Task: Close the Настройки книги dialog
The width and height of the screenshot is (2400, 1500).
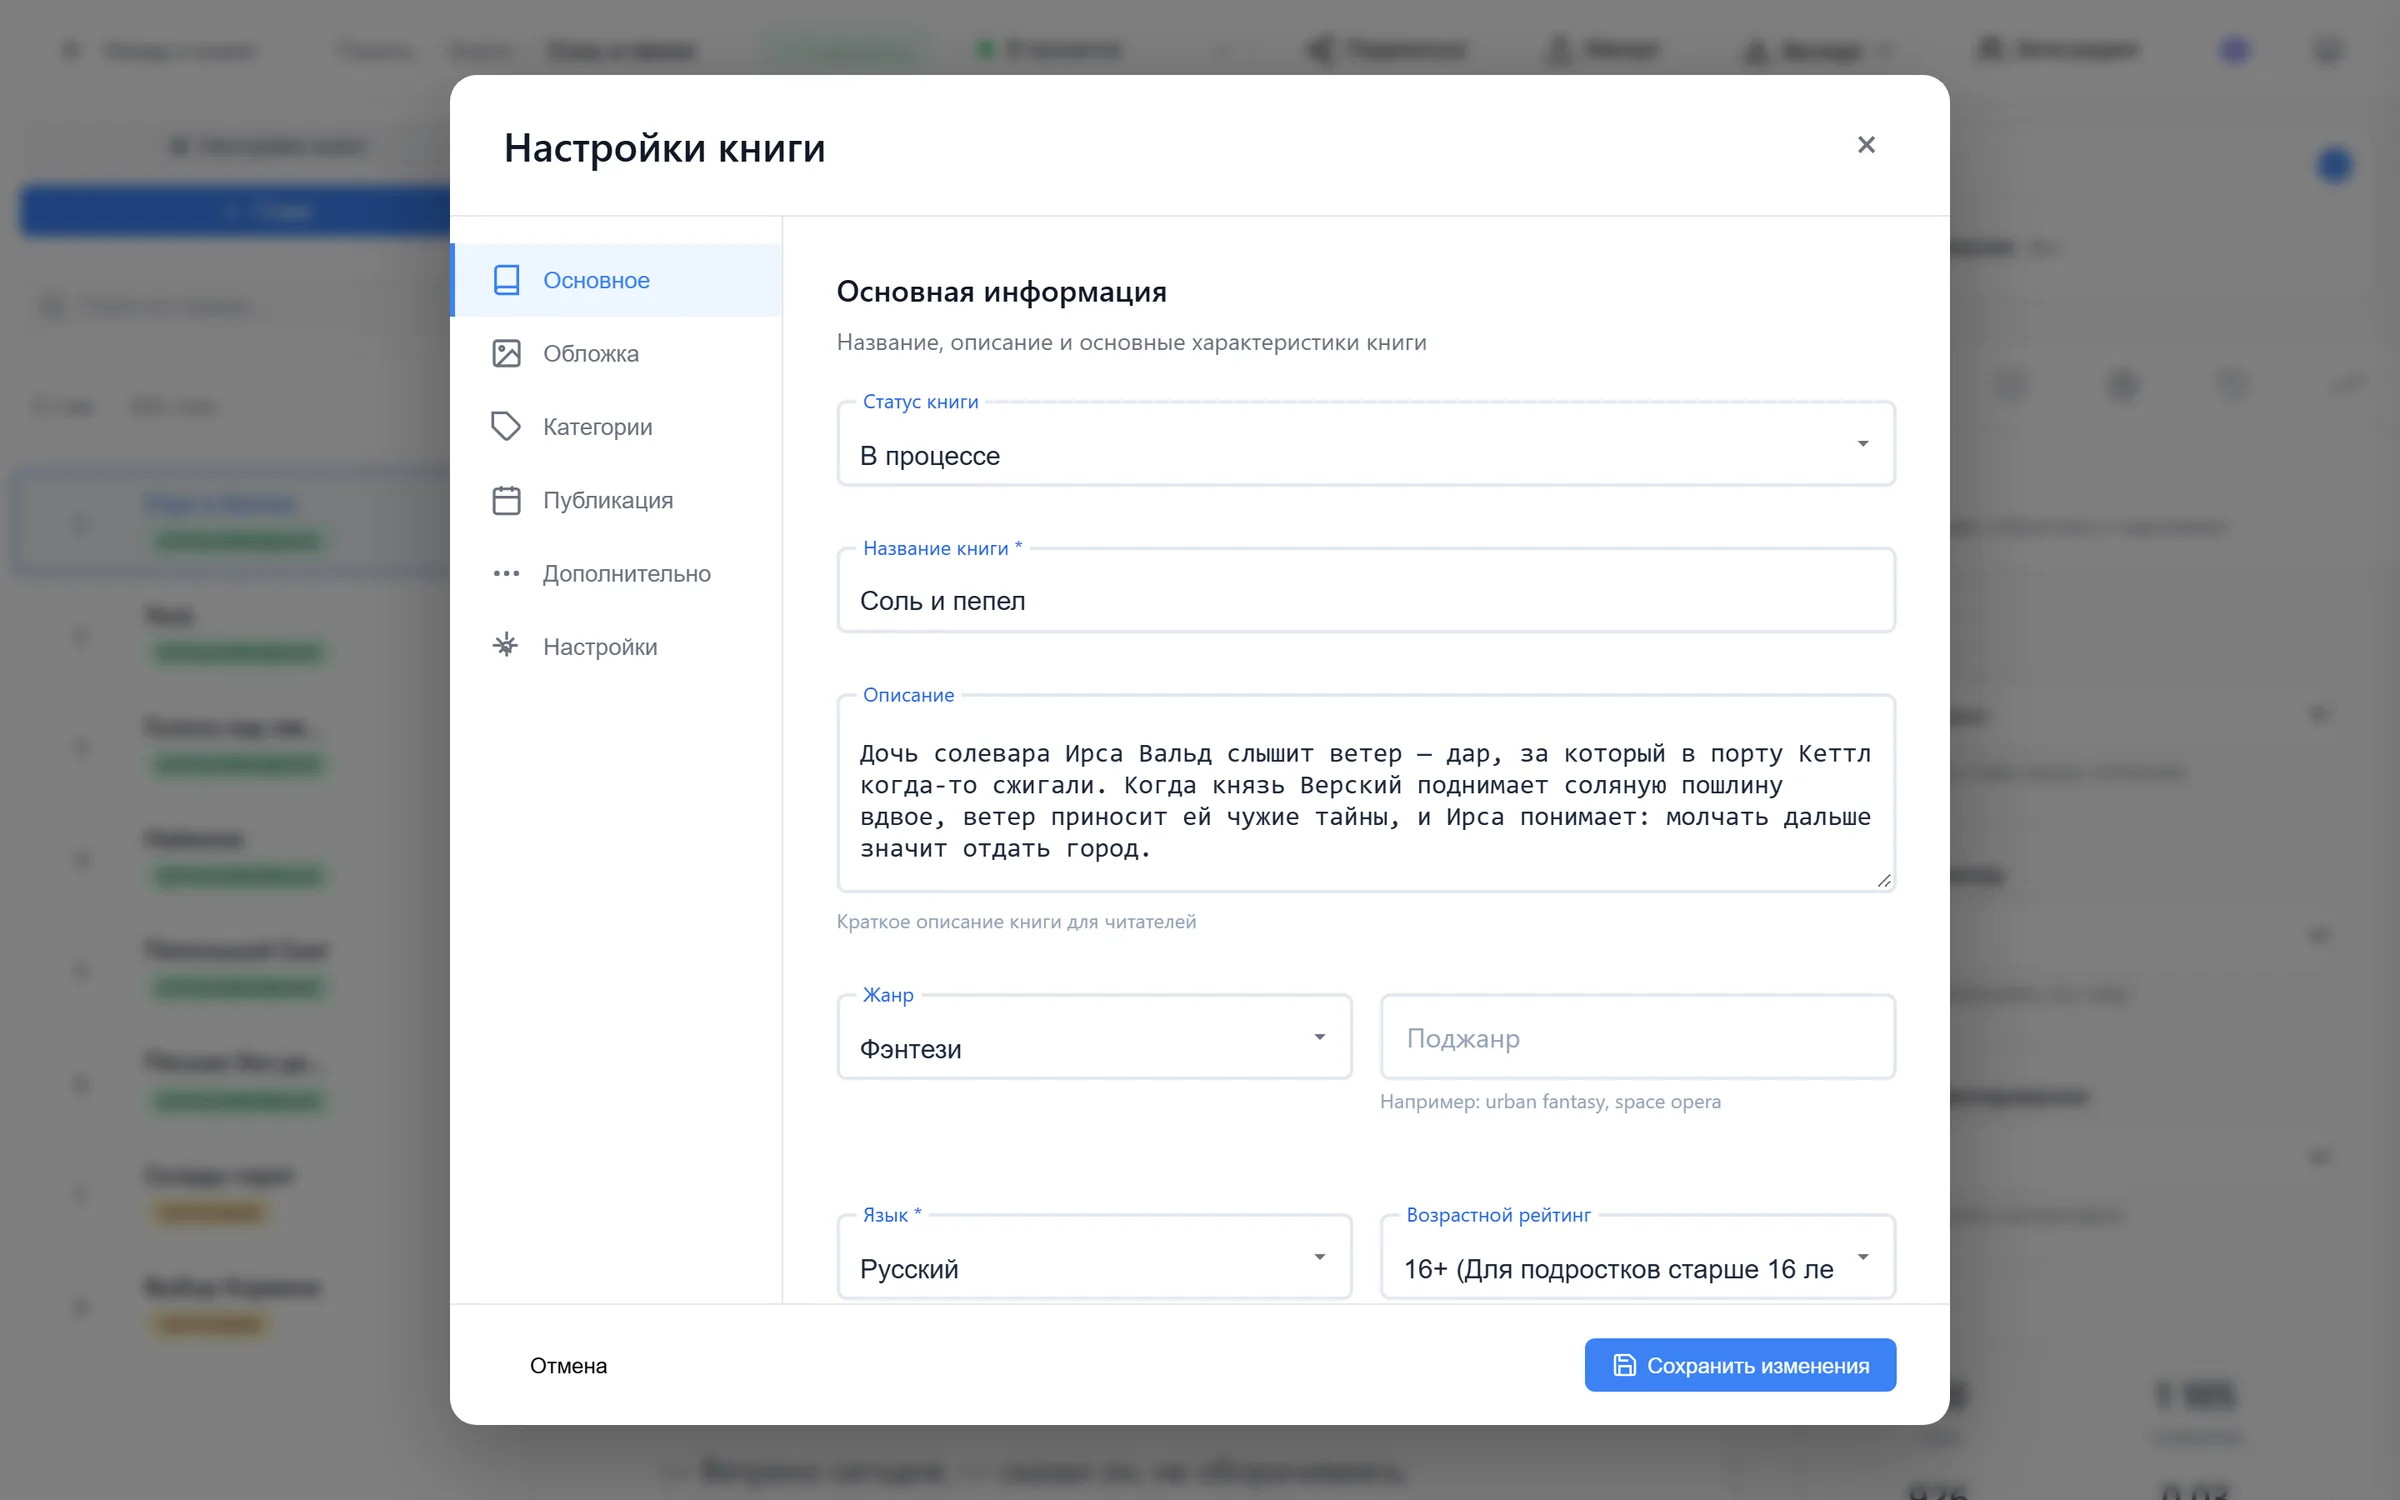Action: point(1866,145)
